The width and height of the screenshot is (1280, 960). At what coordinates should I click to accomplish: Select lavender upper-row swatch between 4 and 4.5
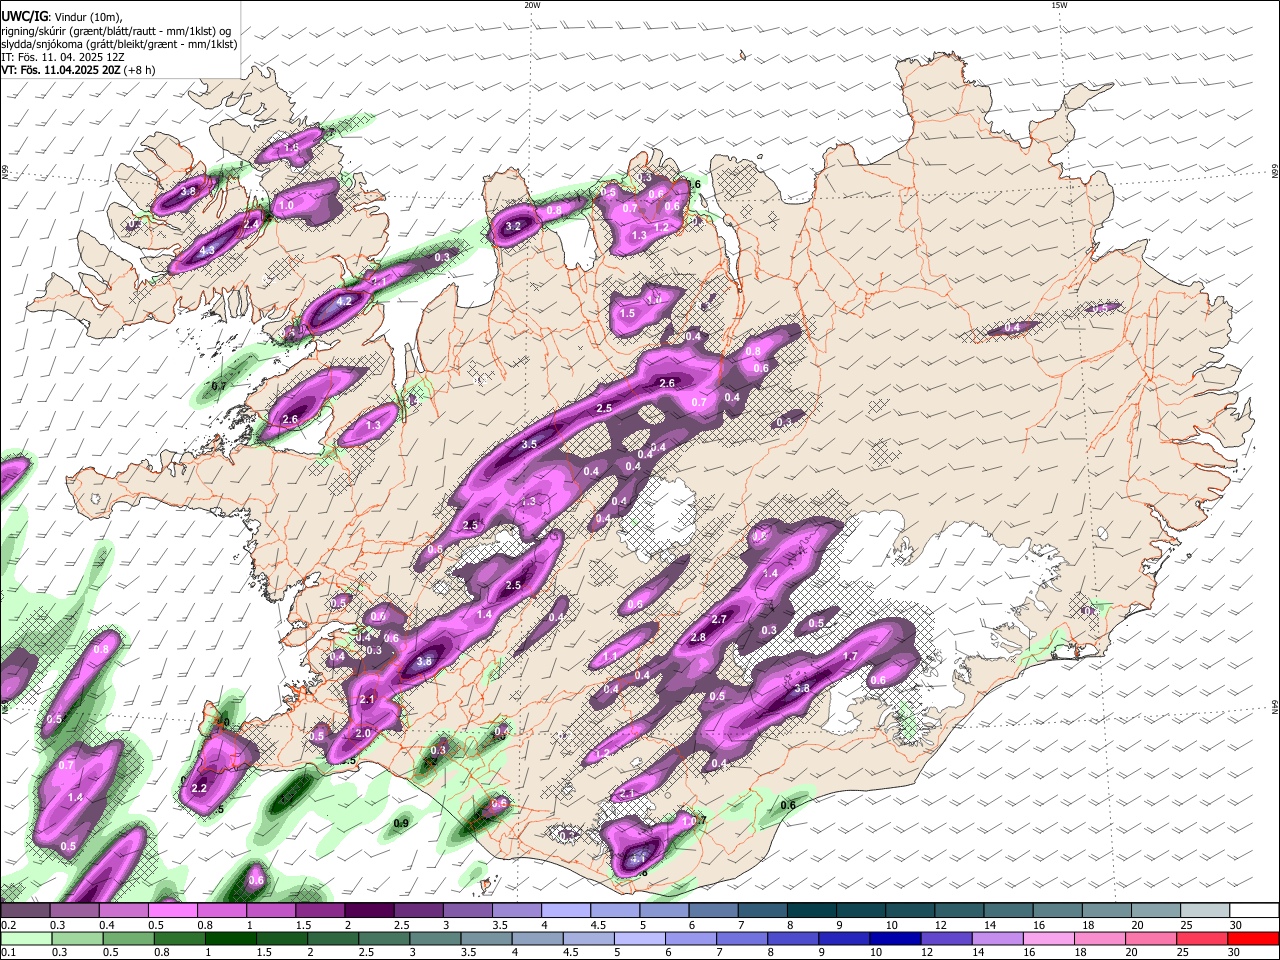click(x=565, y=911)
